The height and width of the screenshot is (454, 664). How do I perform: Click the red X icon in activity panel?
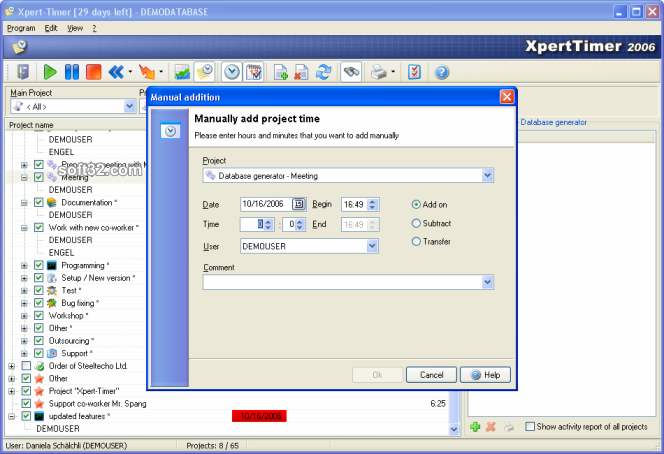pyautogui.click(x=491, y=426)
